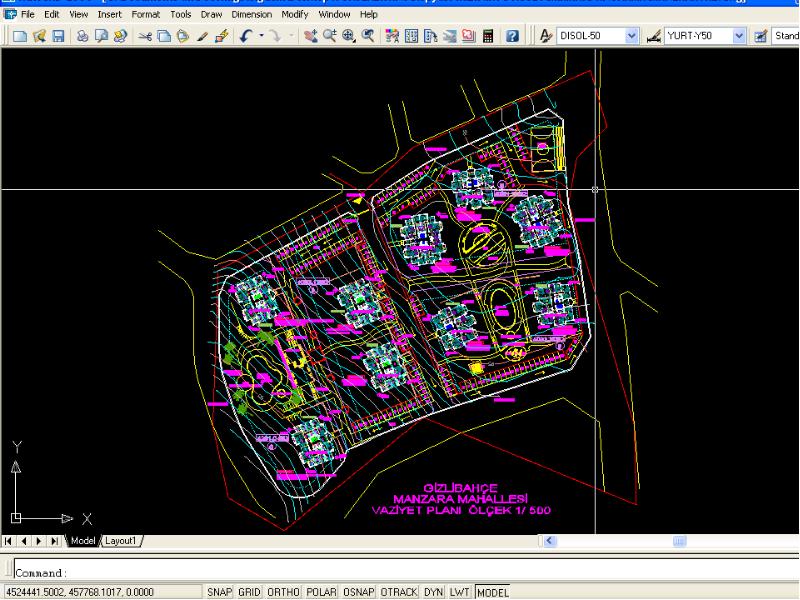Activate Zoom Realtime magnifier icon
Viewport: 800px width, 600px height.
click(x=330, y=36)
